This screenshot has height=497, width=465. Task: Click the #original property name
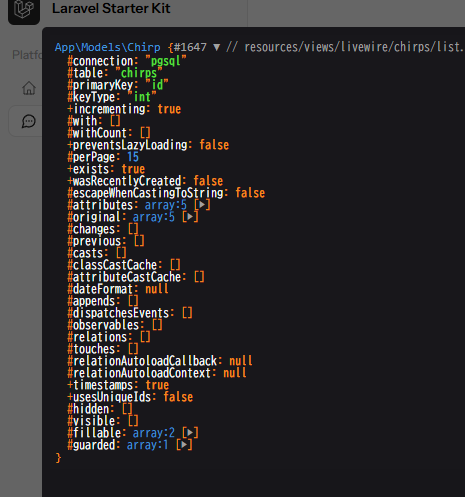tap(94, 217)
